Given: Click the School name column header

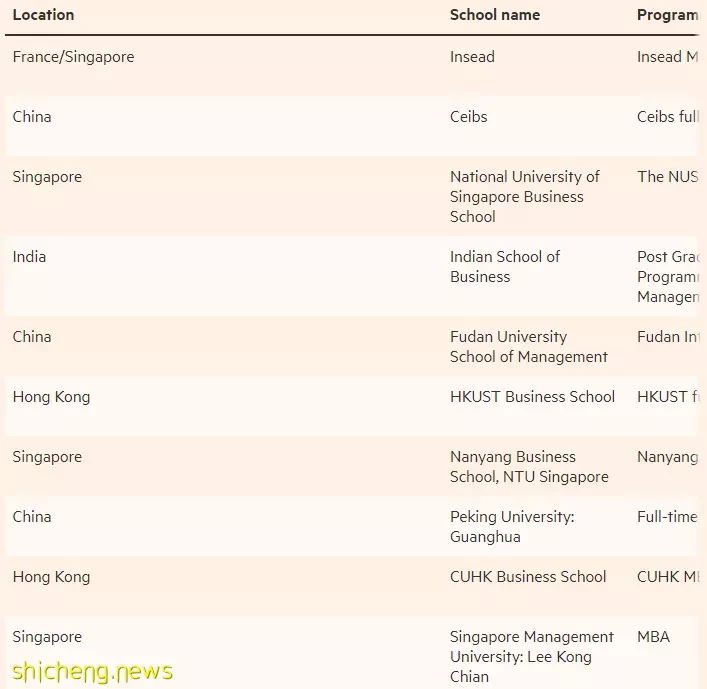Looking at the screenshot, I should pyautogui.click(x=495, y=15).
